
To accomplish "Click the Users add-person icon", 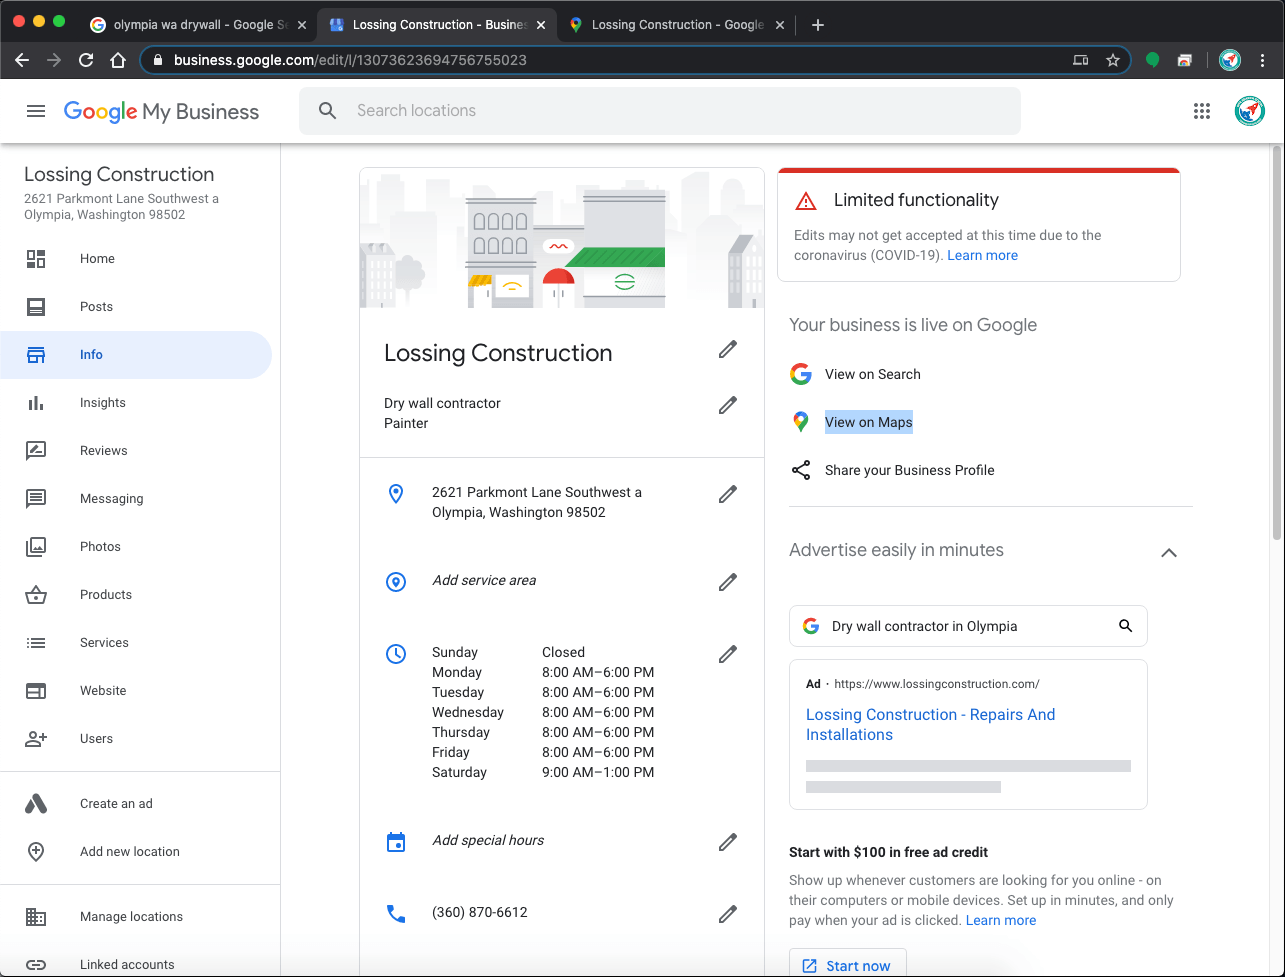I will (x=36, y=739).
